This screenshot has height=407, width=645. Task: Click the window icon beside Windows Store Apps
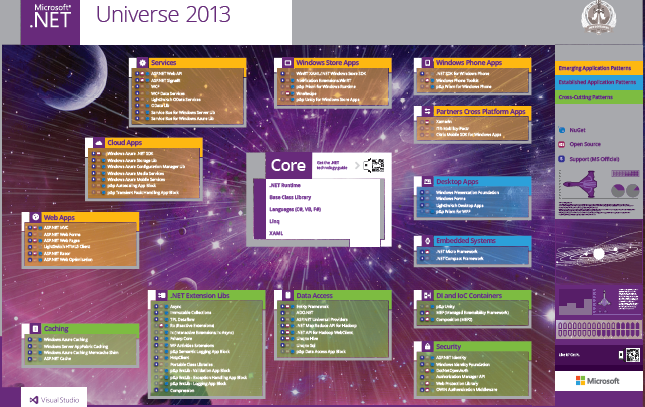click(288, 63)
